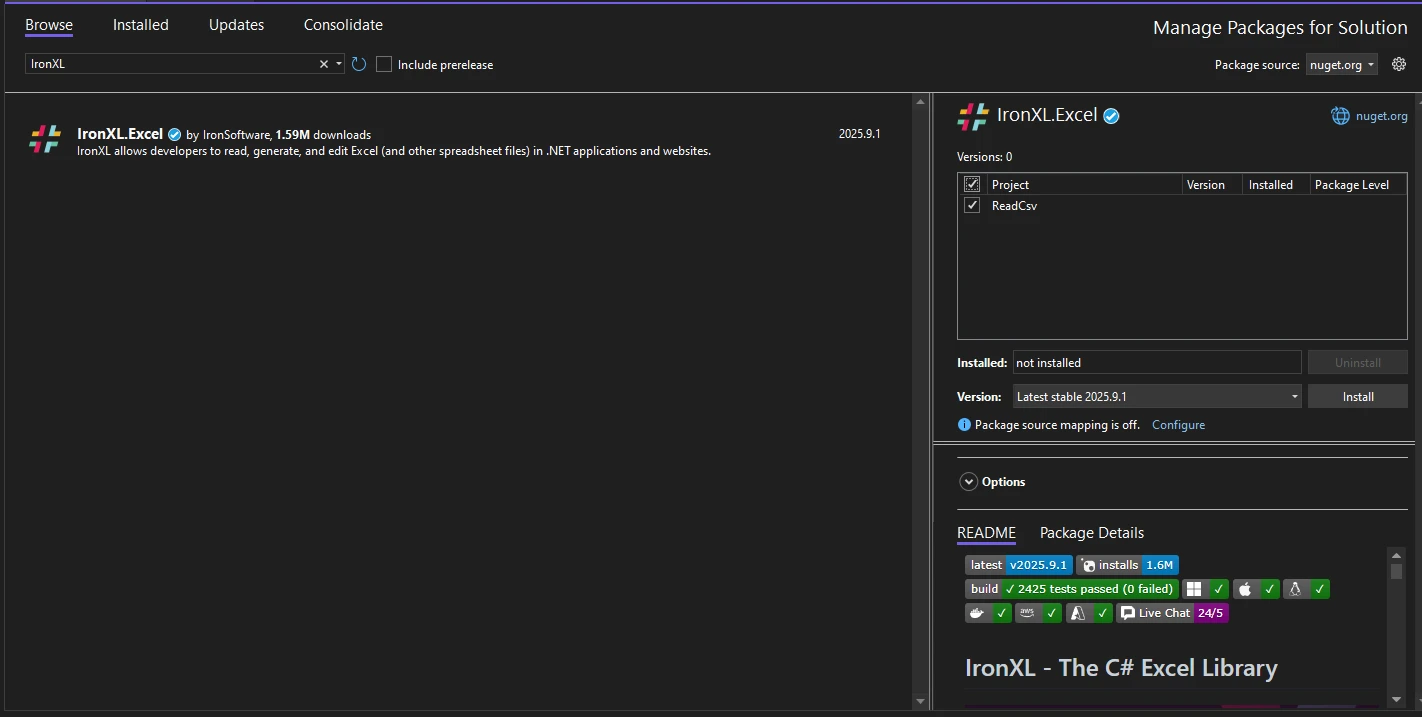Viewport: 1422px width, 717px height.
Task: Click the Install button
Action: point(1357,397)
